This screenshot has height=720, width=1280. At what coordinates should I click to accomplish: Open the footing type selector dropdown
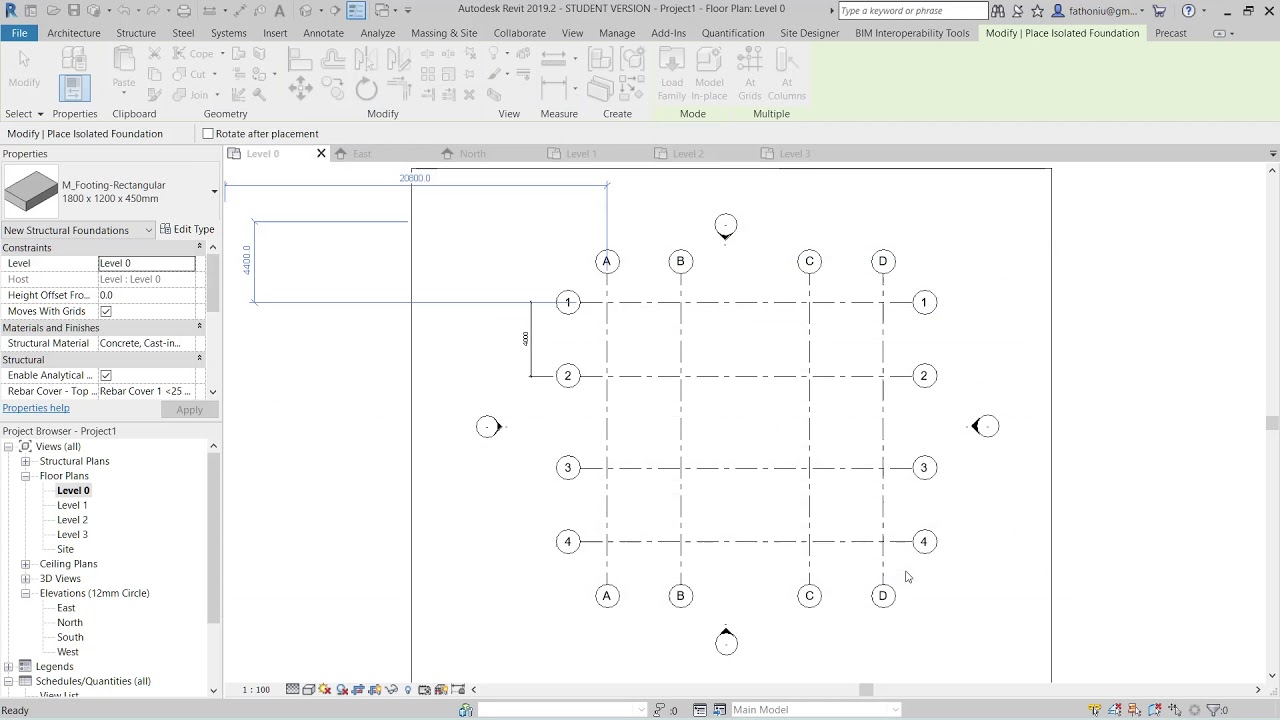213,192
